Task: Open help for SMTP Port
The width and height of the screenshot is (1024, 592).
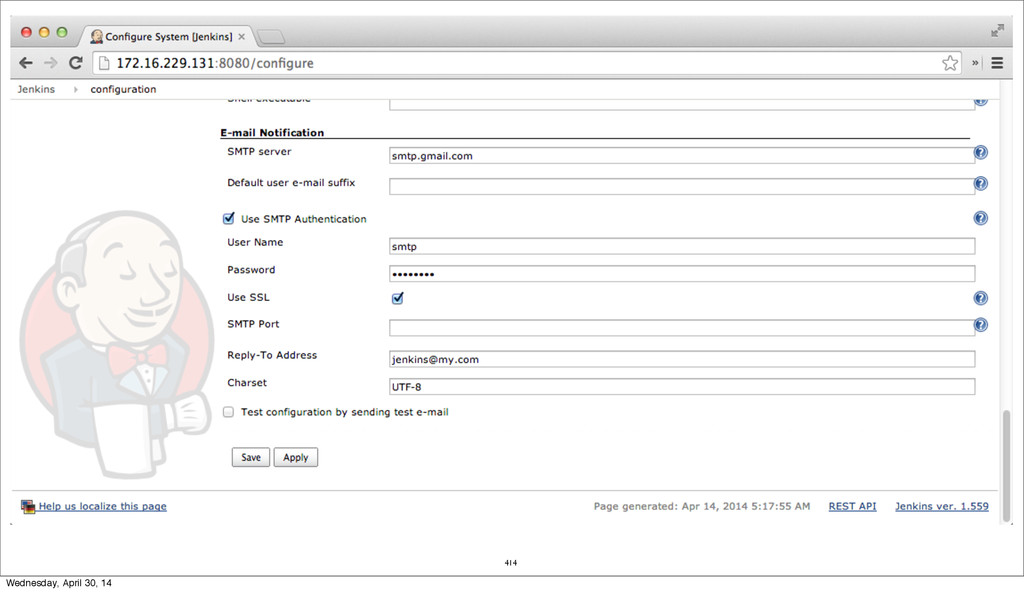Action: (x=980, y=325)
